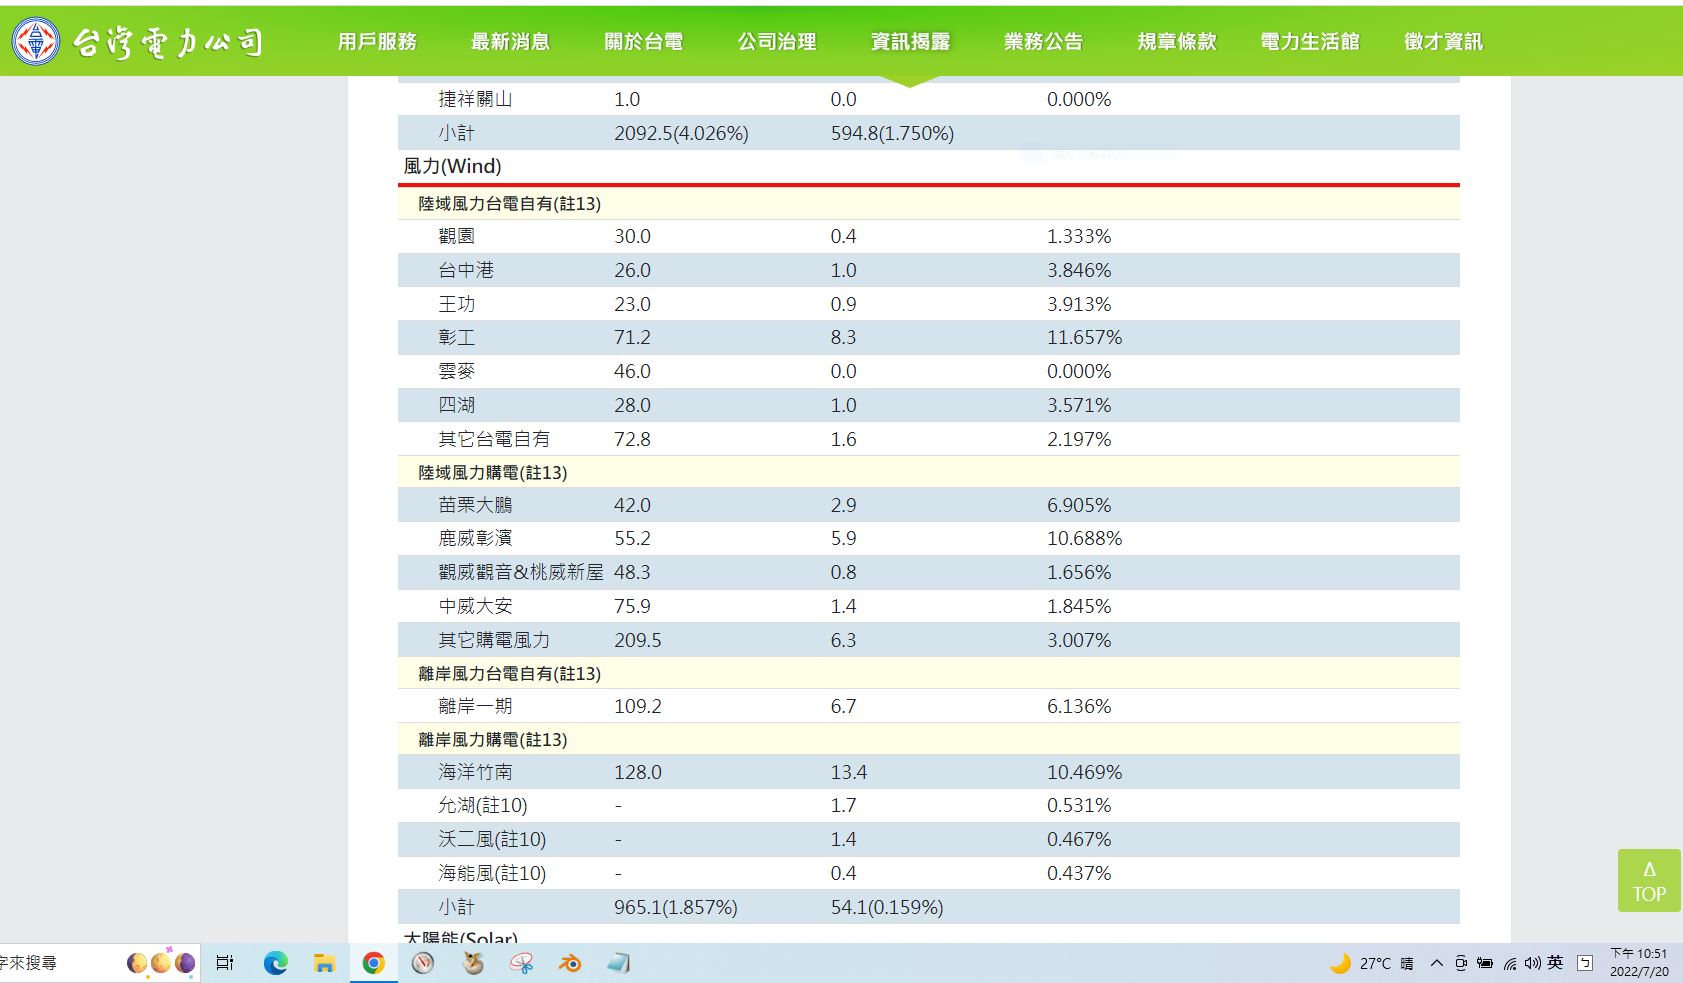This screenshot has width=1683, height=983.
Task: Click the 捷祥關山 row name
Action: (475, 99)
